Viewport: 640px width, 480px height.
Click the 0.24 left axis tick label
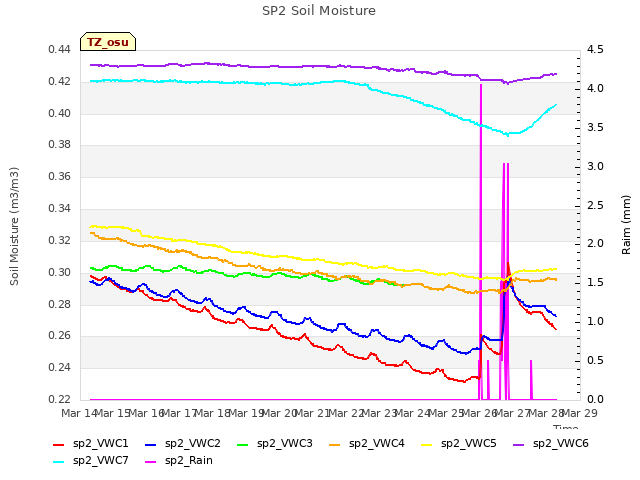tap(60, 367)
